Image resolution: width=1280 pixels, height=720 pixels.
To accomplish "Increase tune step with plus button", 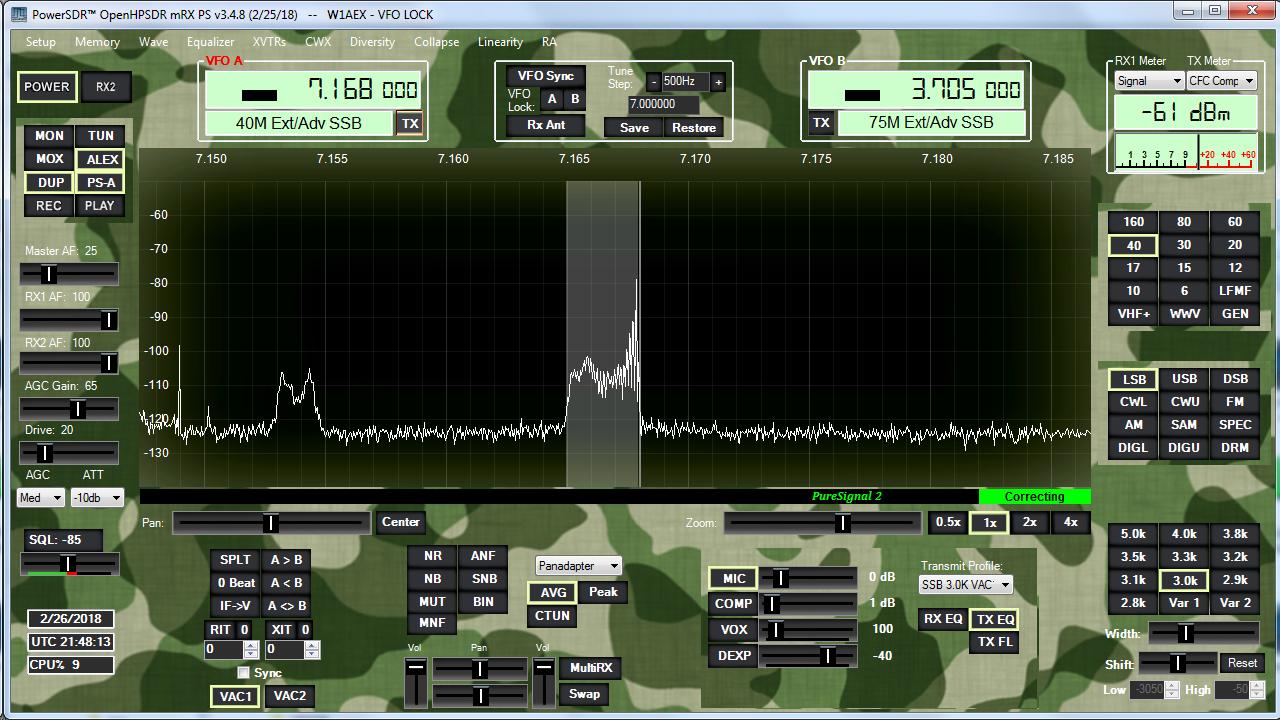I will (x=717, y=82).
